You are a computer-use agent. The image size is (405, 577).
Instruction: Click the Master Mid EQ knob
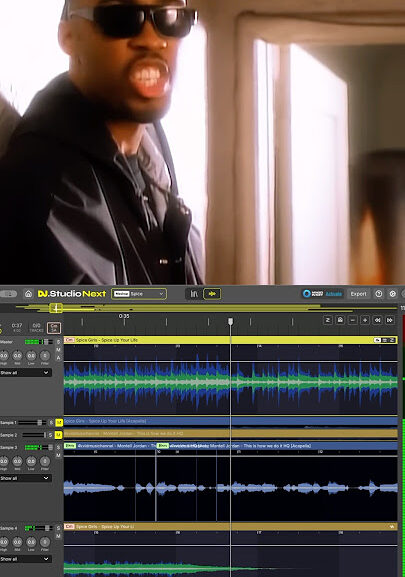[x=17, y=355]
